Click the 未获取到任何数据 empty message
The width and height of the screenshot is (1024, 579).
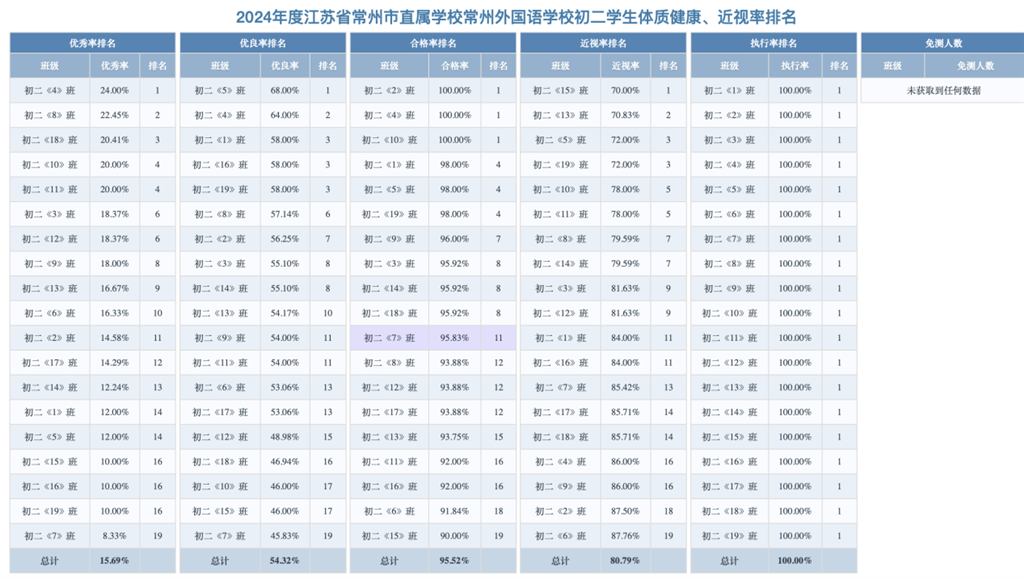pos(943,90)
